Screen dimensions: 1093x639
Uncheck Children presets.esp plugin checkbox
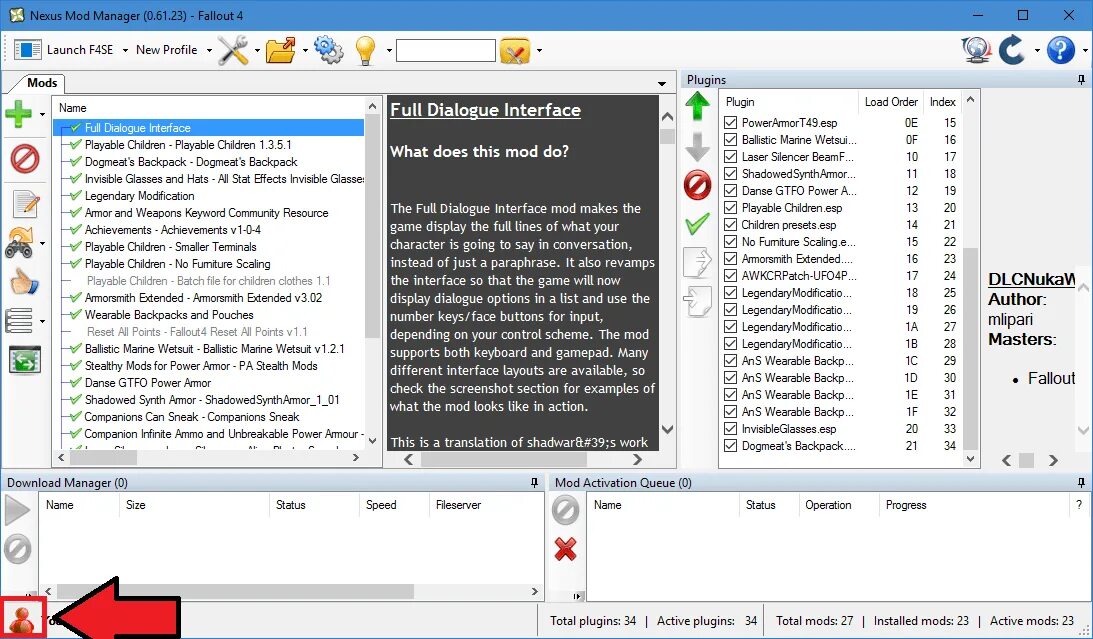tap(730, 224)
